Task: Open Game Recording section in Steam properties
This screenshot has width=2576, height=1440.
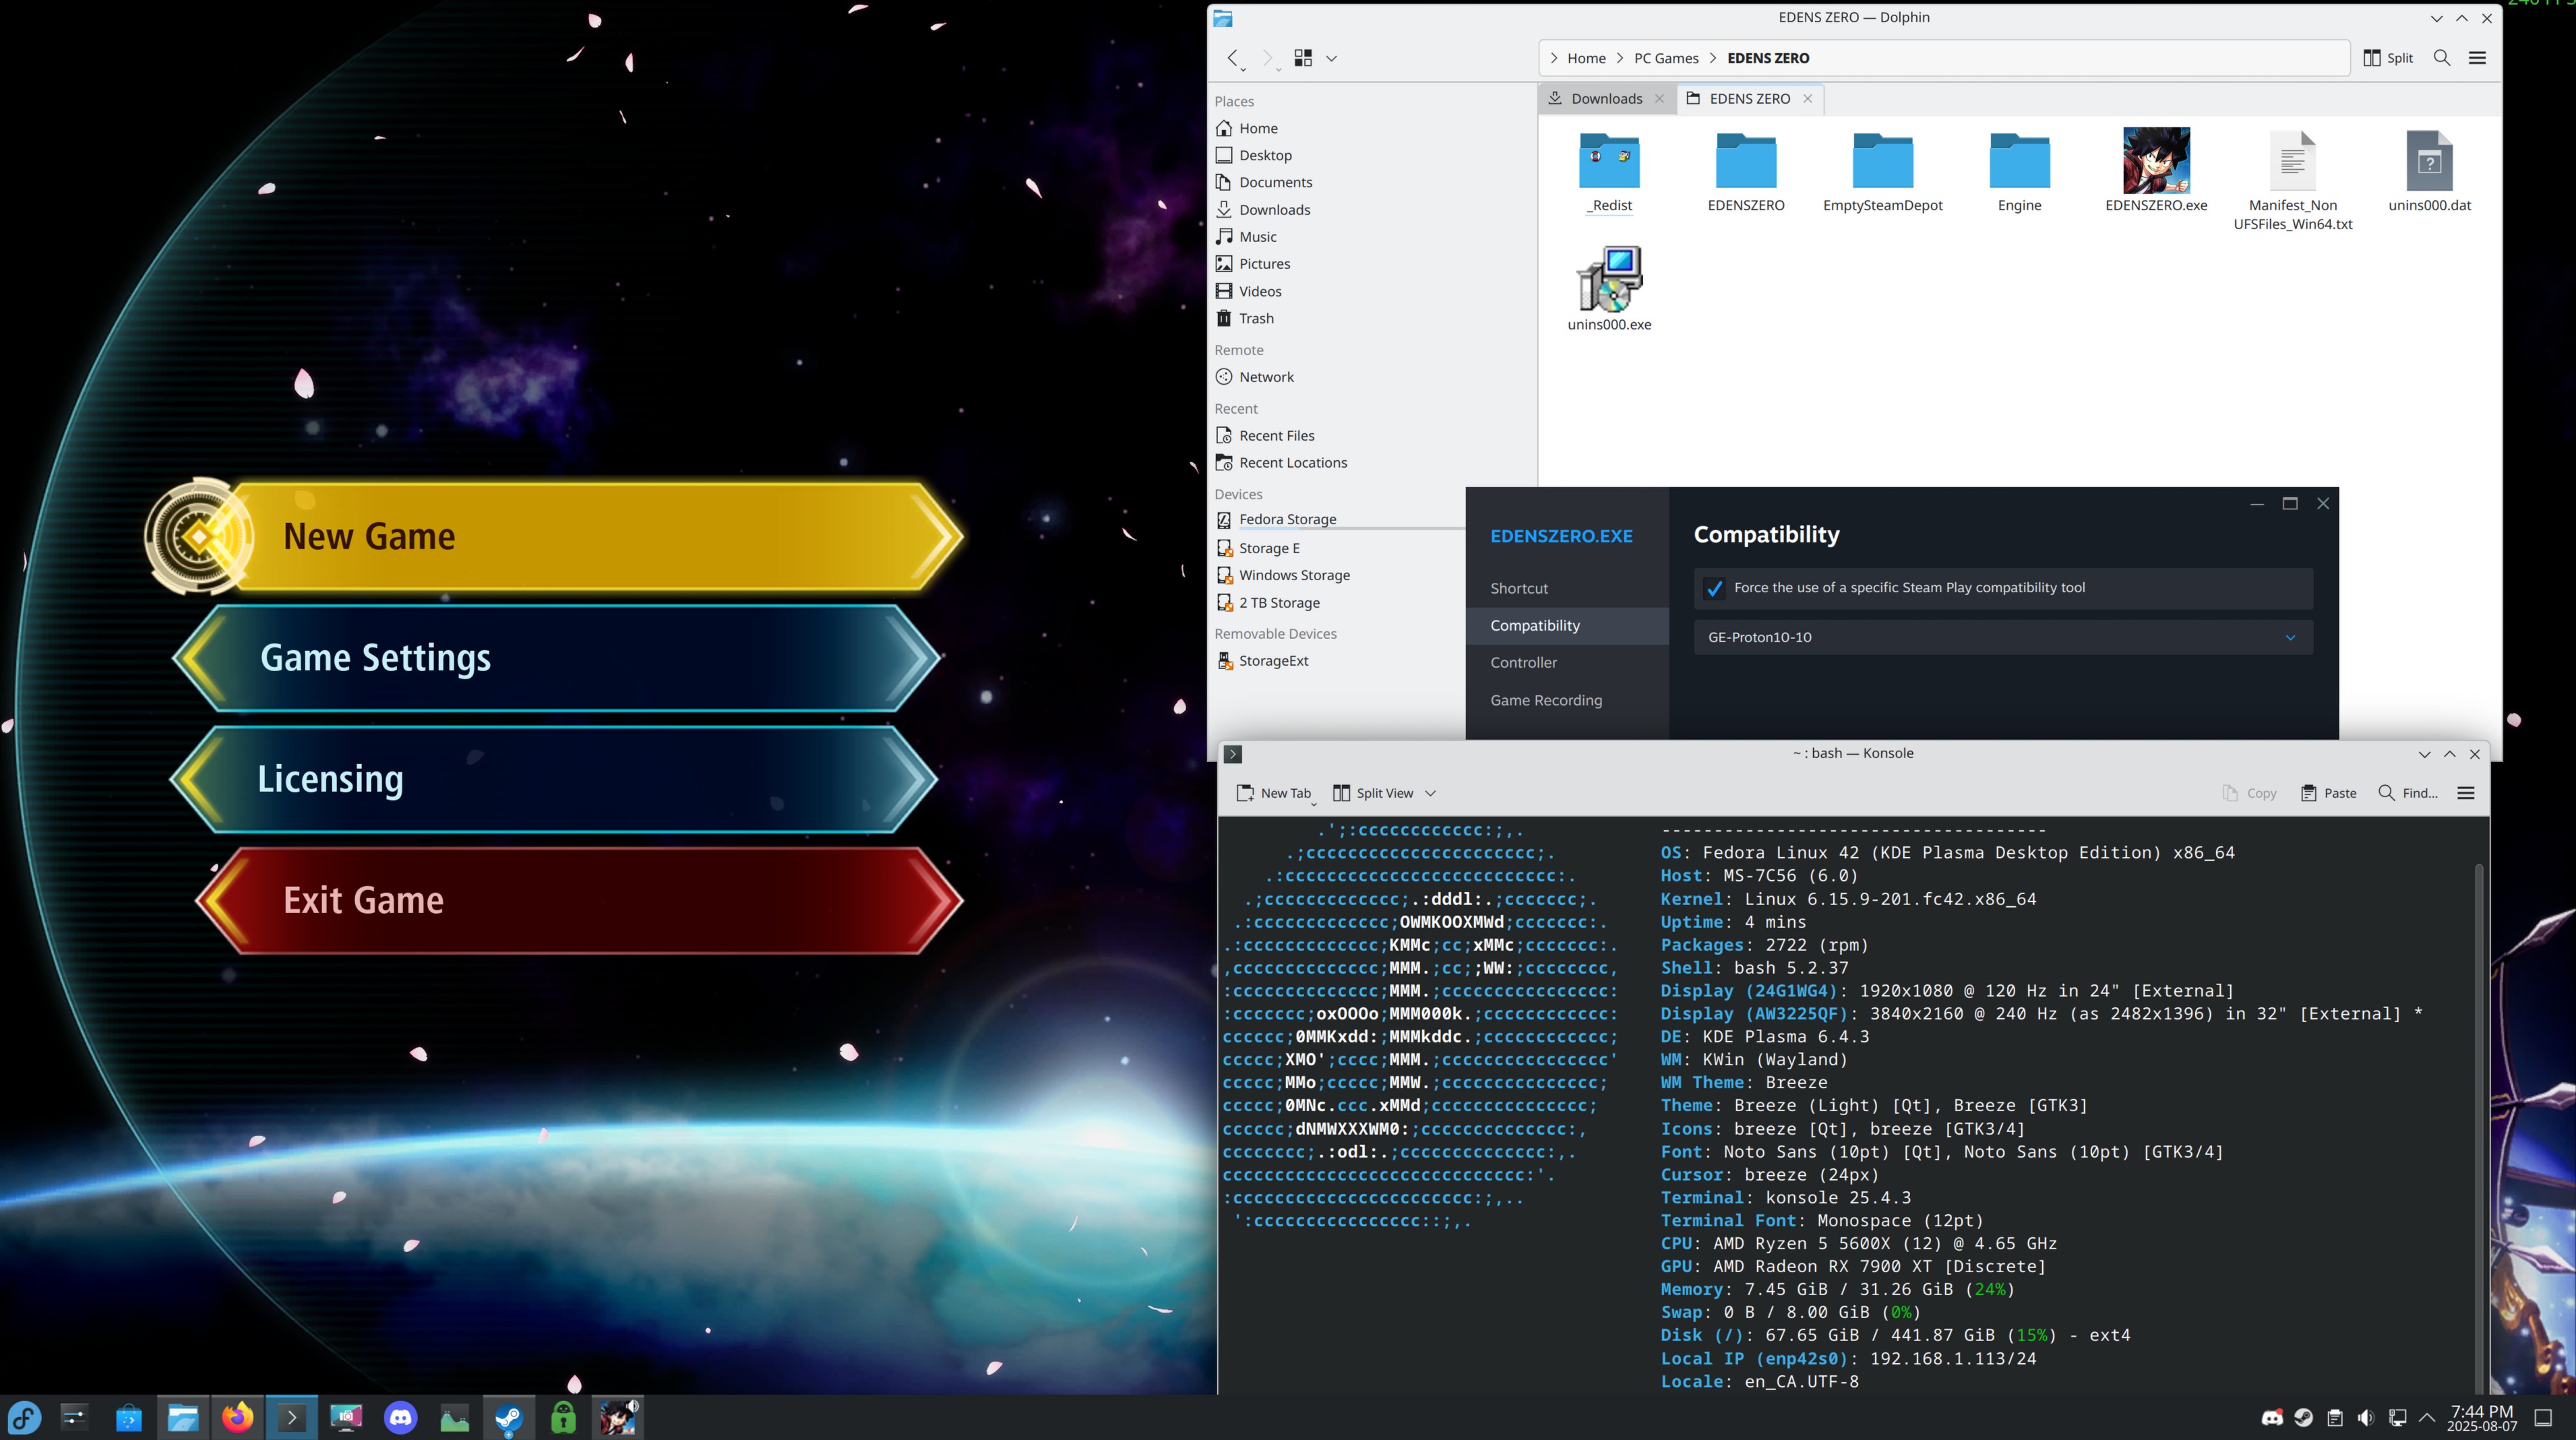Action: (x=1567, y=700)
